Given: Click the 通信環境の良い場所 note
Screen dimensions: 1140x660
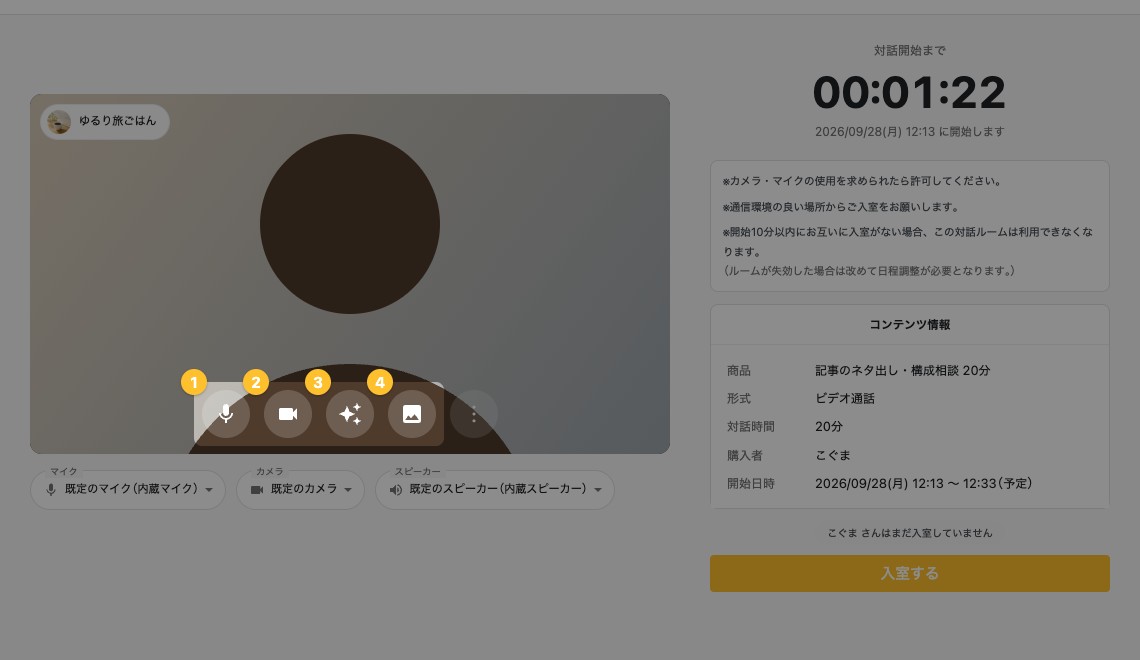Looking at the screenshot, I should point(840,207).
